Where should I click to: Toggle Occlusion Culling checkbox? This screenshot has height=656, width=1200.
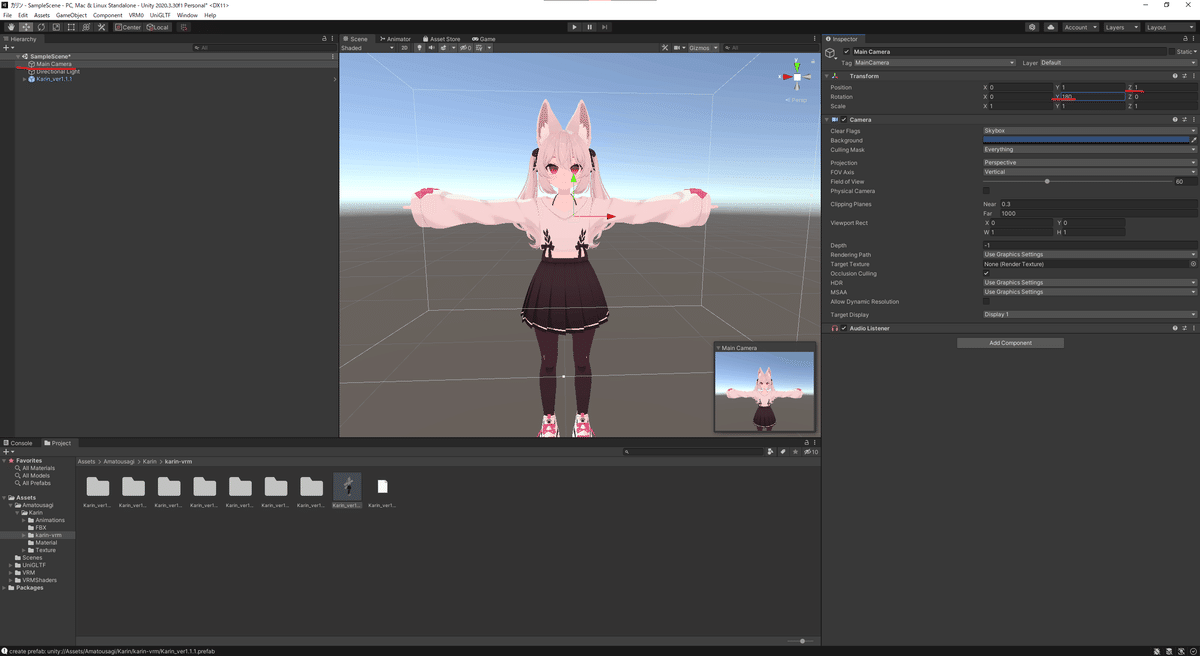click(986, 273)
